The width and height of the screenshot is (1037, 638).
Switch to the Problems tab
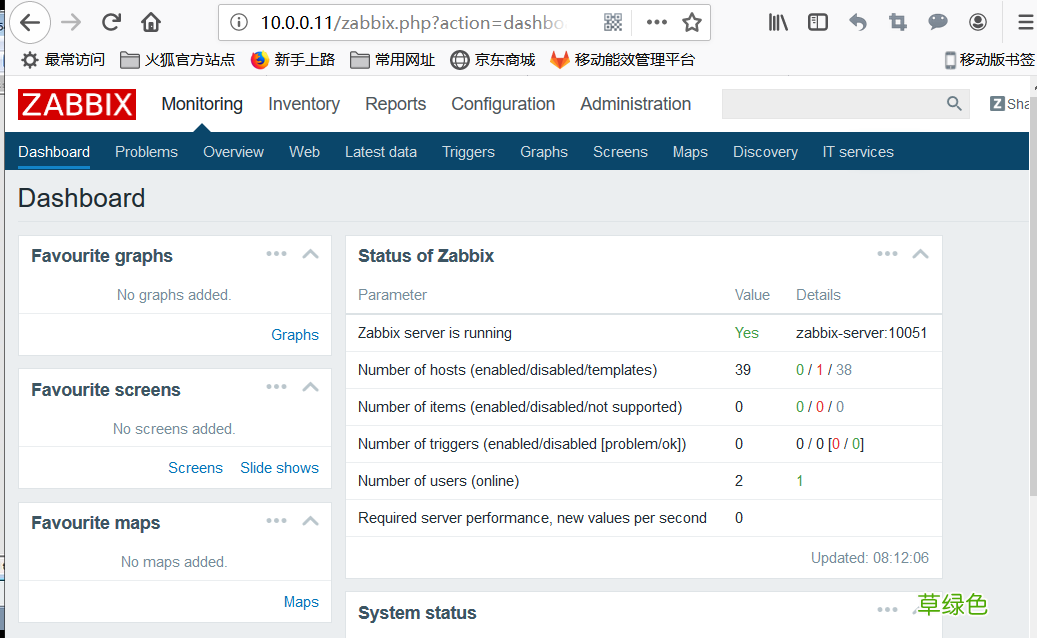coord(146,152)
